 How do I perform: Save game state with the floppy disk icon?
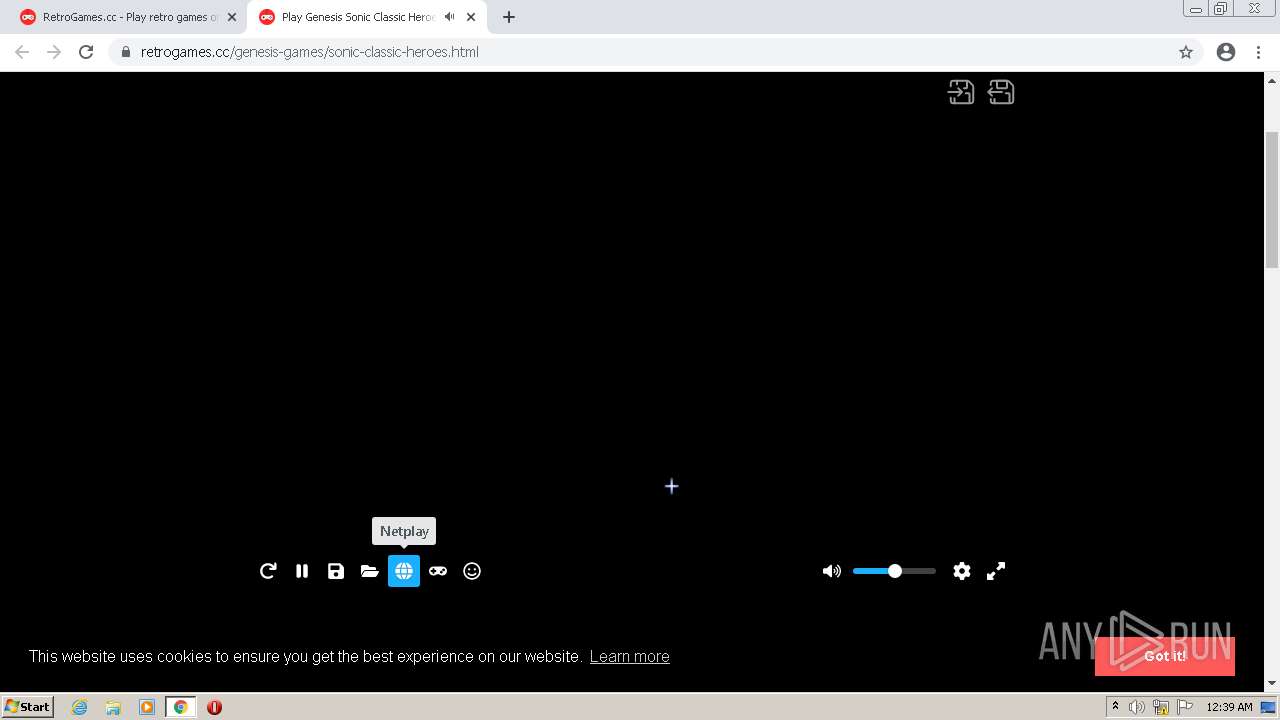[336, 571]
